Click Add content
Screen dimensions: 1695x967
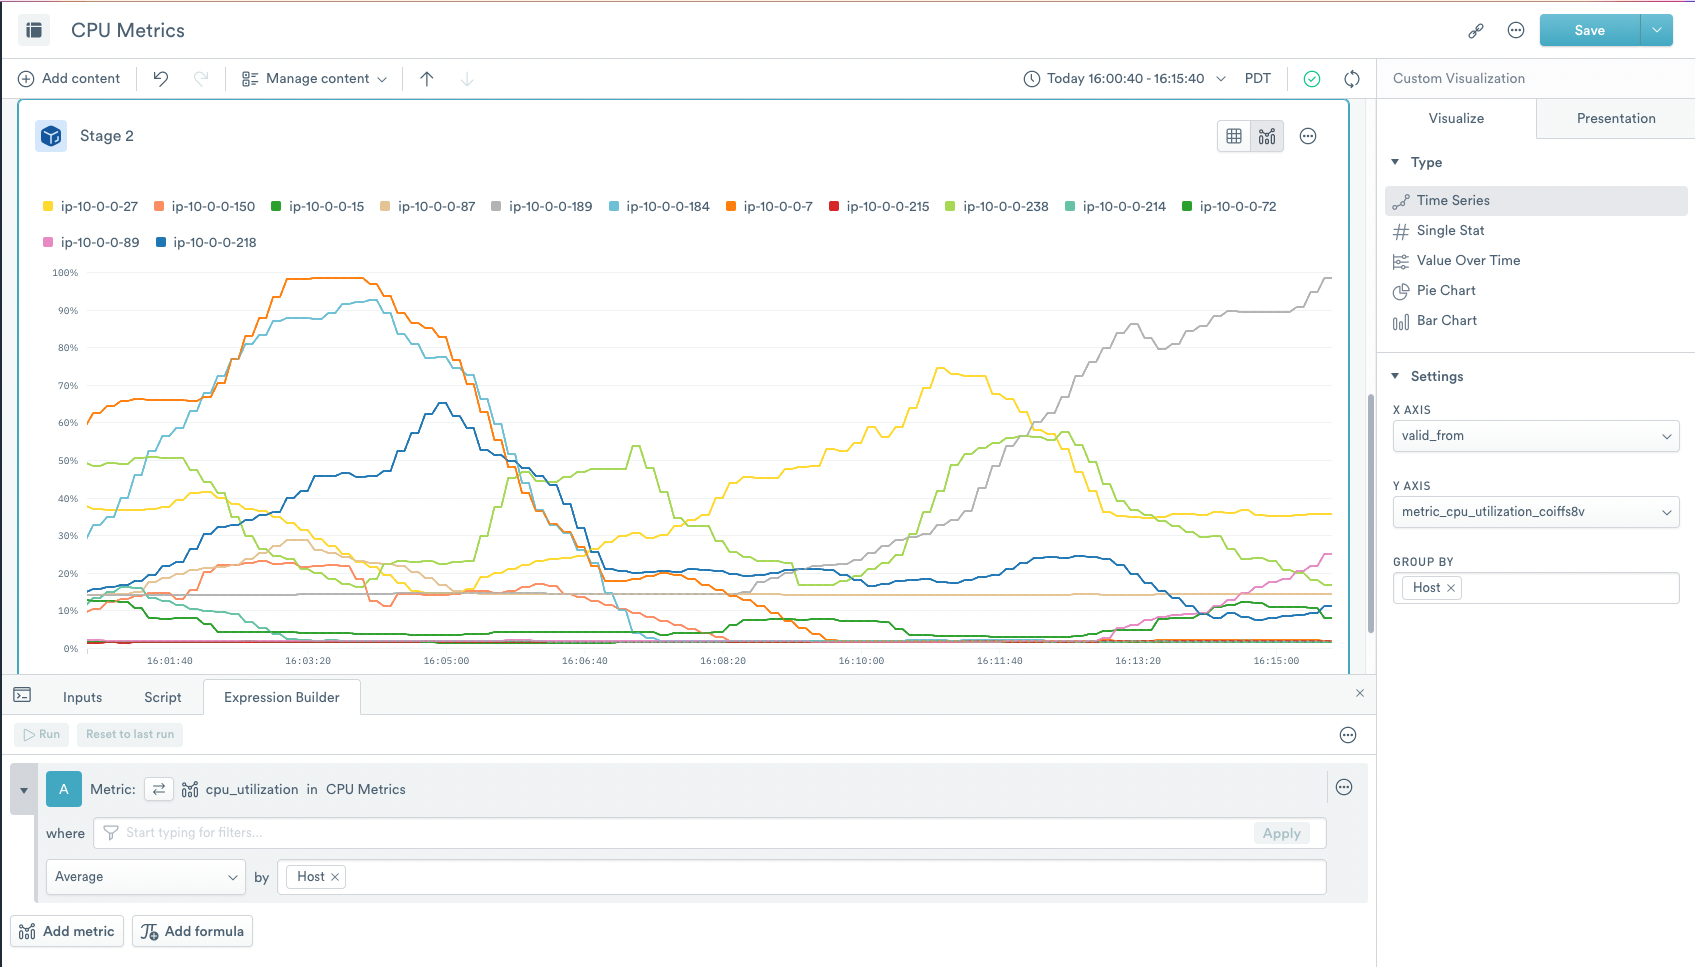[69, 78]
